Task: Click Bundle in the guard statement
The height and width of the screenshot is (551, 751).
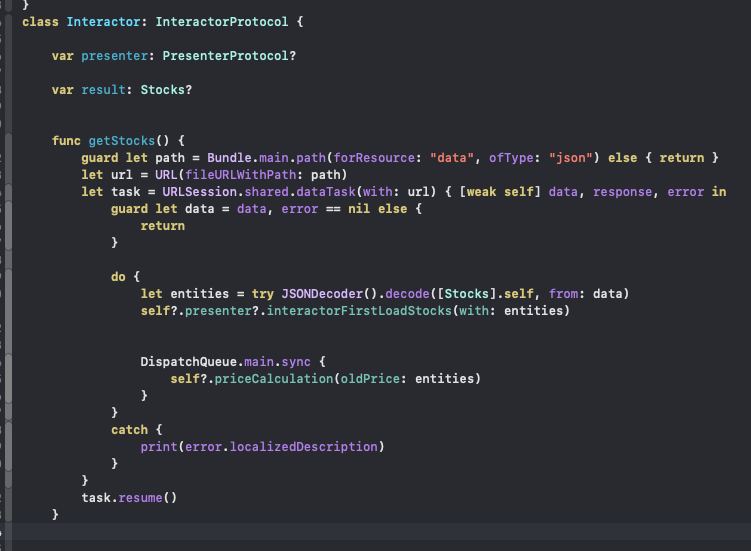Action: coord(229,158)
